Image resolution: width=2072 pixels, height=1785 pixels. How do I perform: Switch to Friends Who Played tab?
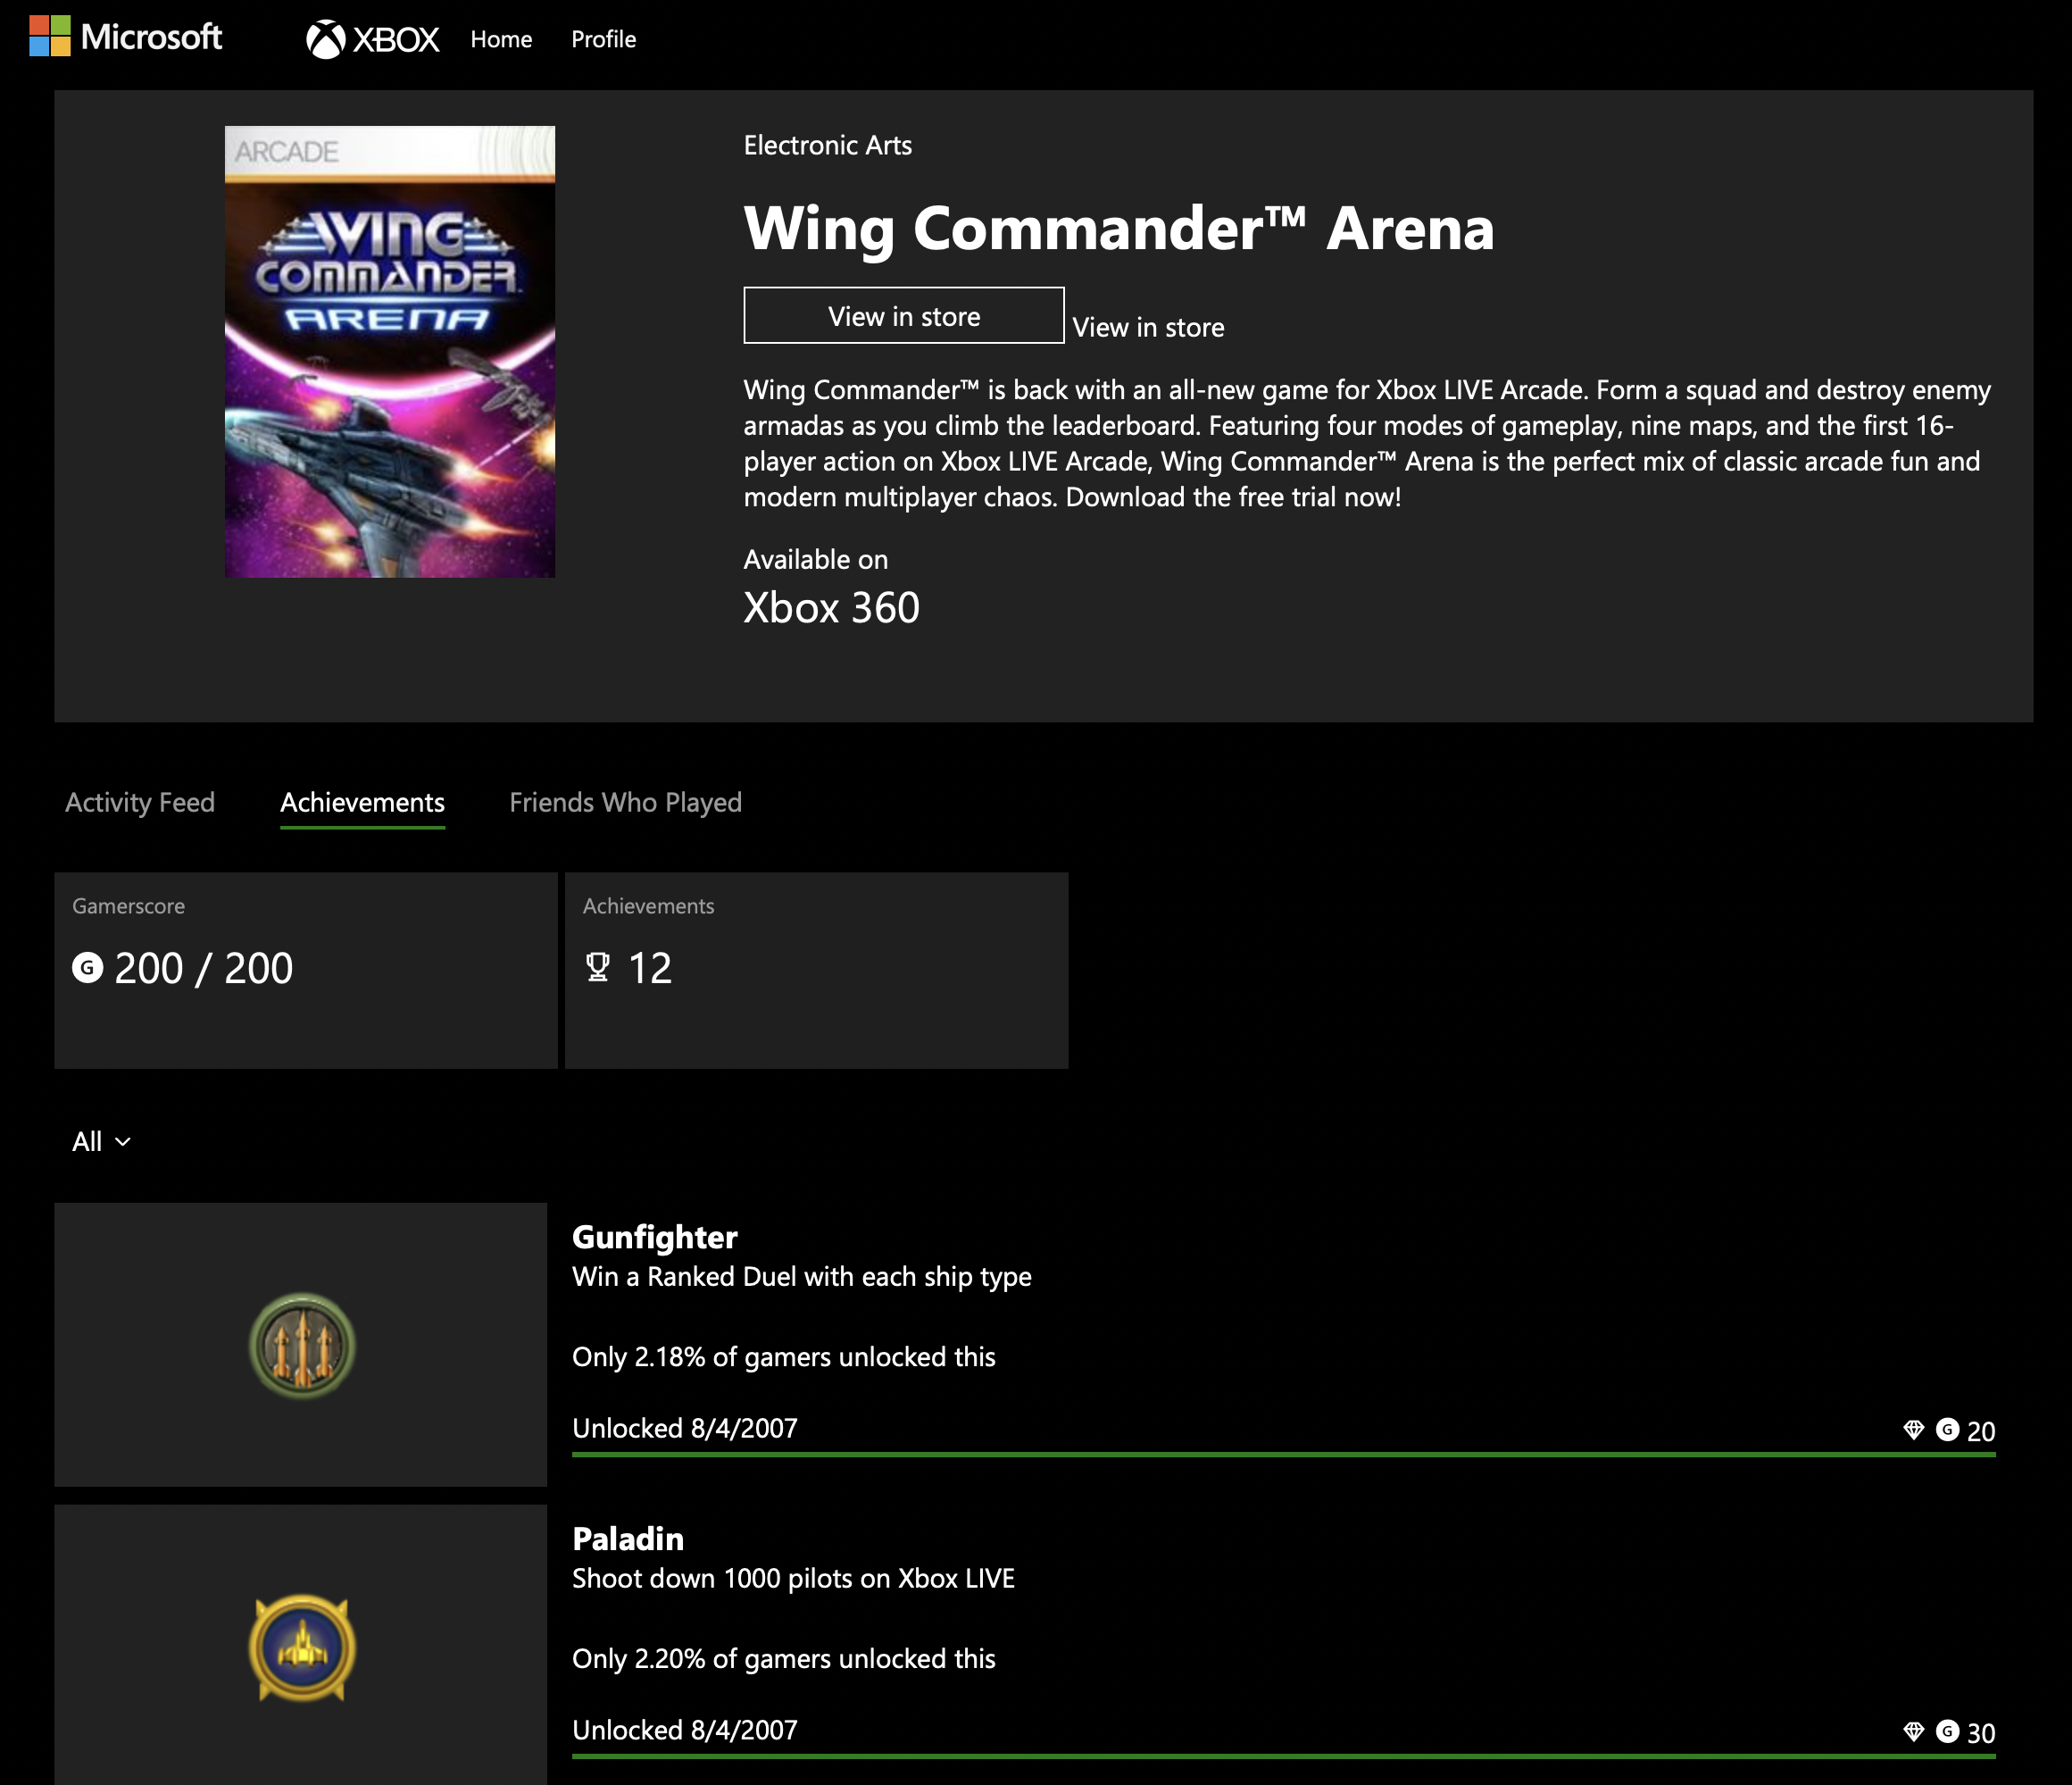[x=625, y=802]
